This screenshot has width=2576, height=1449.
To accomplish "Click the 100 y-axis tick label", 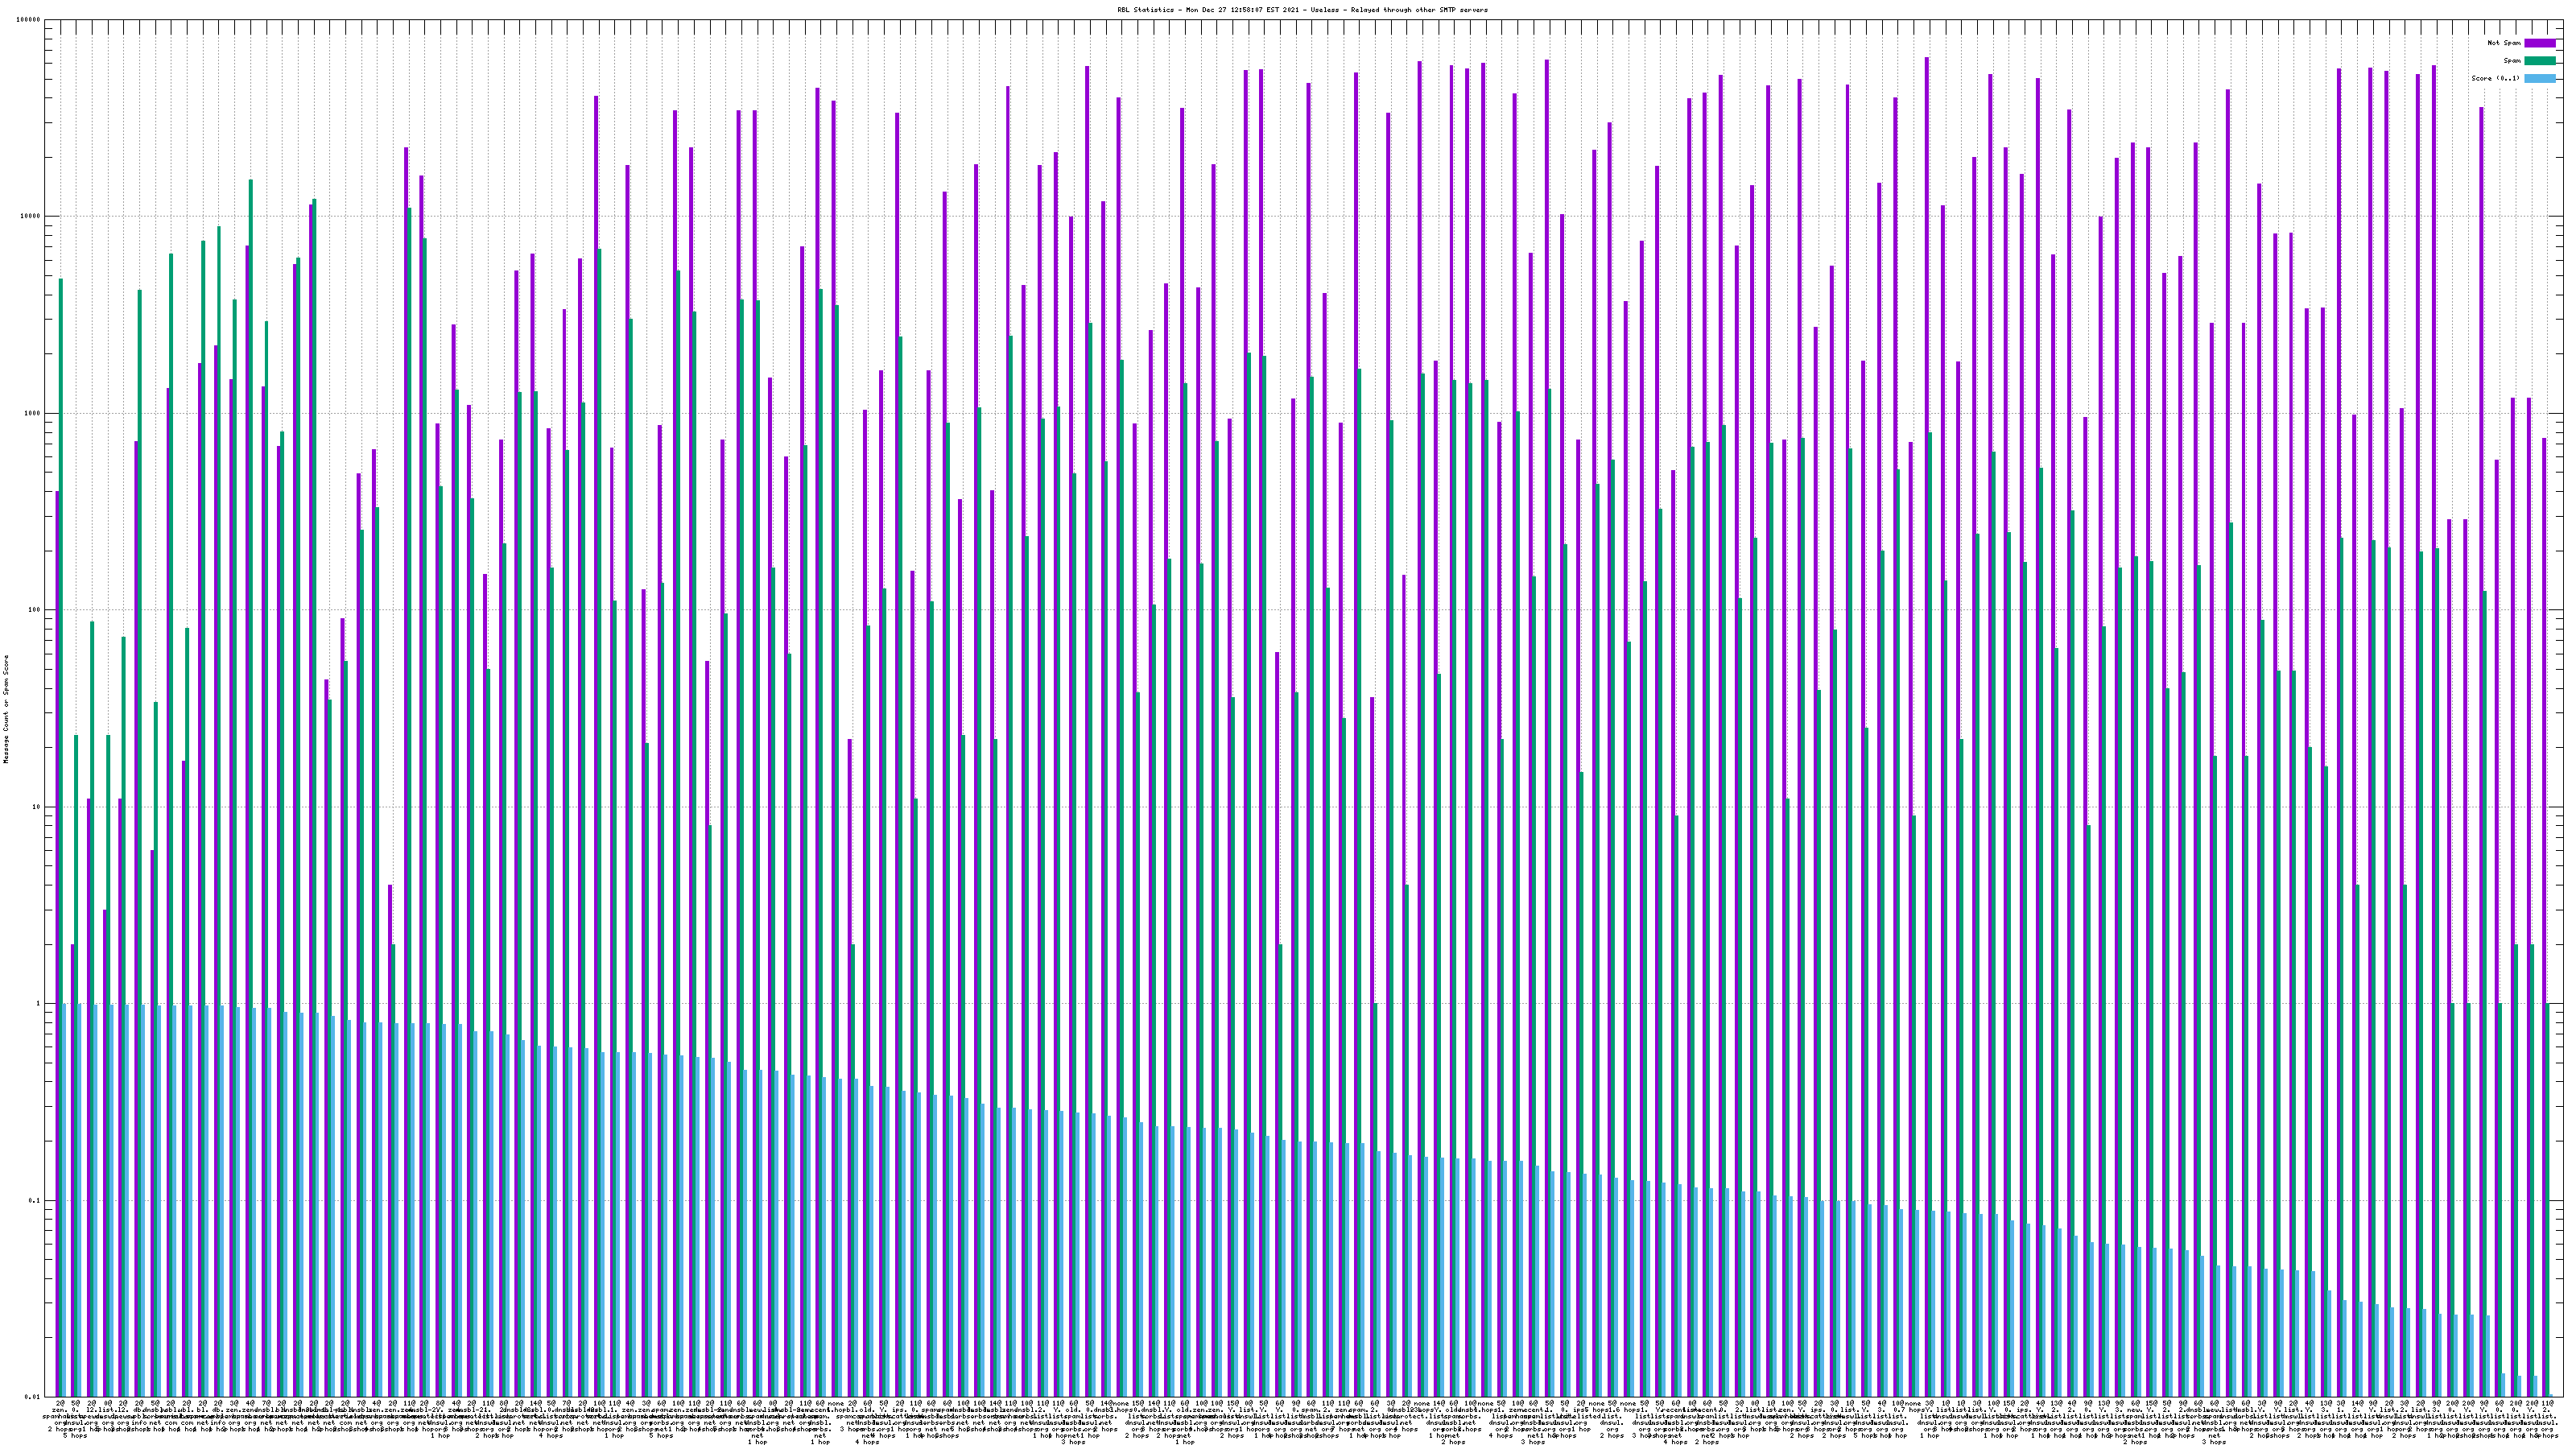I will [35, 610].
